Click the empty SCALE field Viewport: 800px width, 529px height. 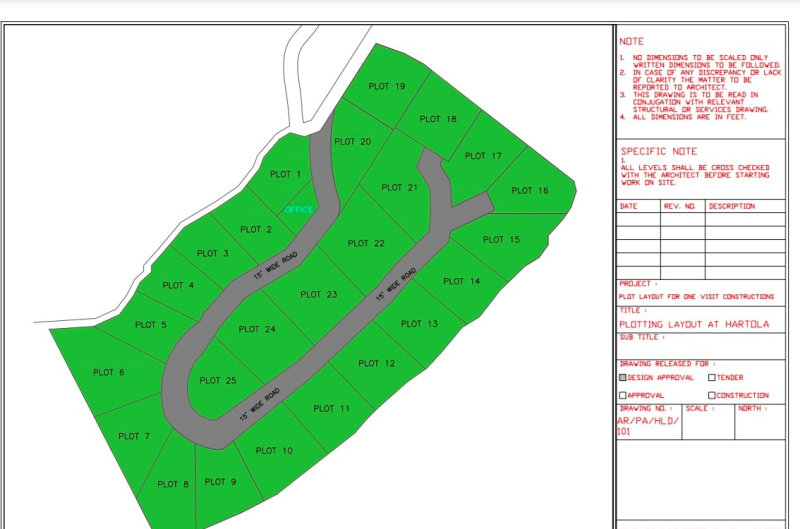click(x=708, y=425)
